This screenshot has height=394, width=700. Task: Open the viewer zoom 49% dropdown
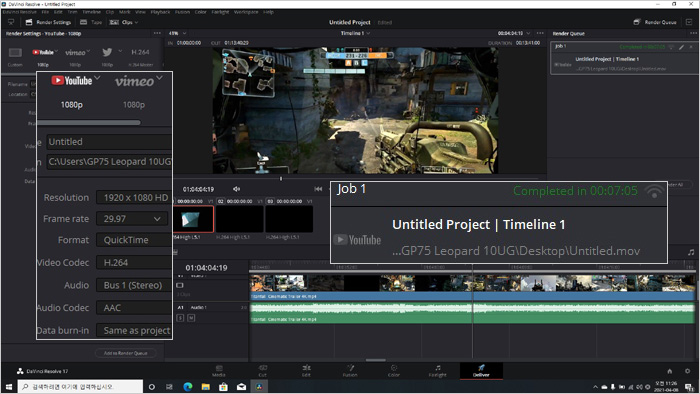click(x=178, y=33)
